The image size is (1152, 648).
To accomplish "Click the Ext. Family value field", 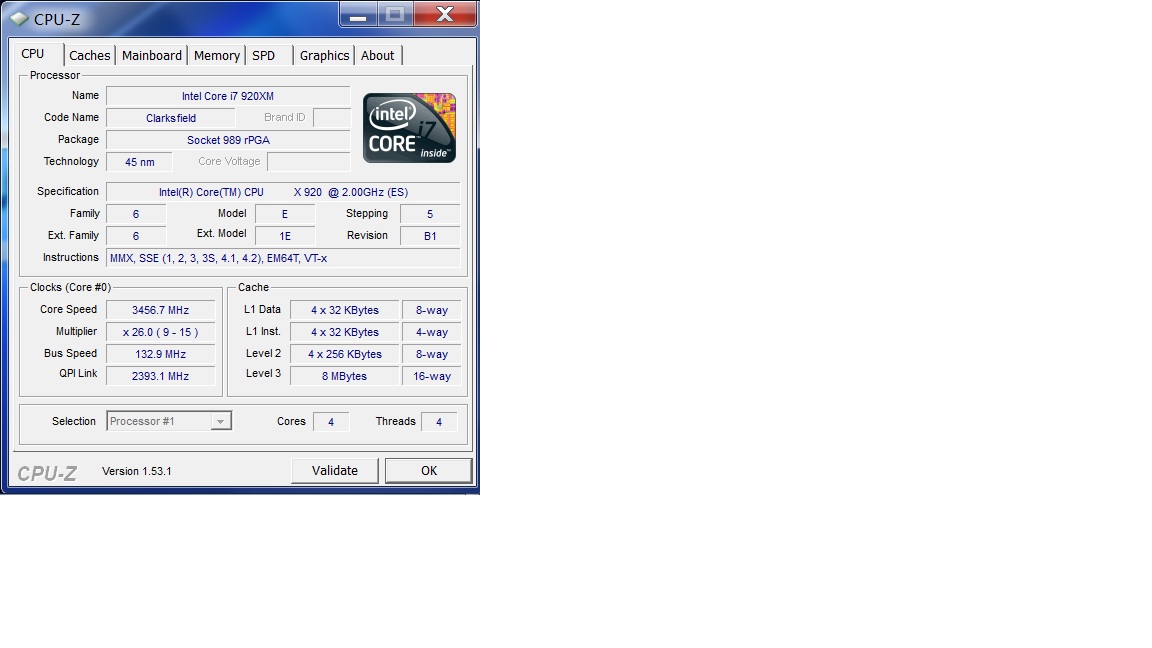I will pyautogui.click(x=136, y=237).
